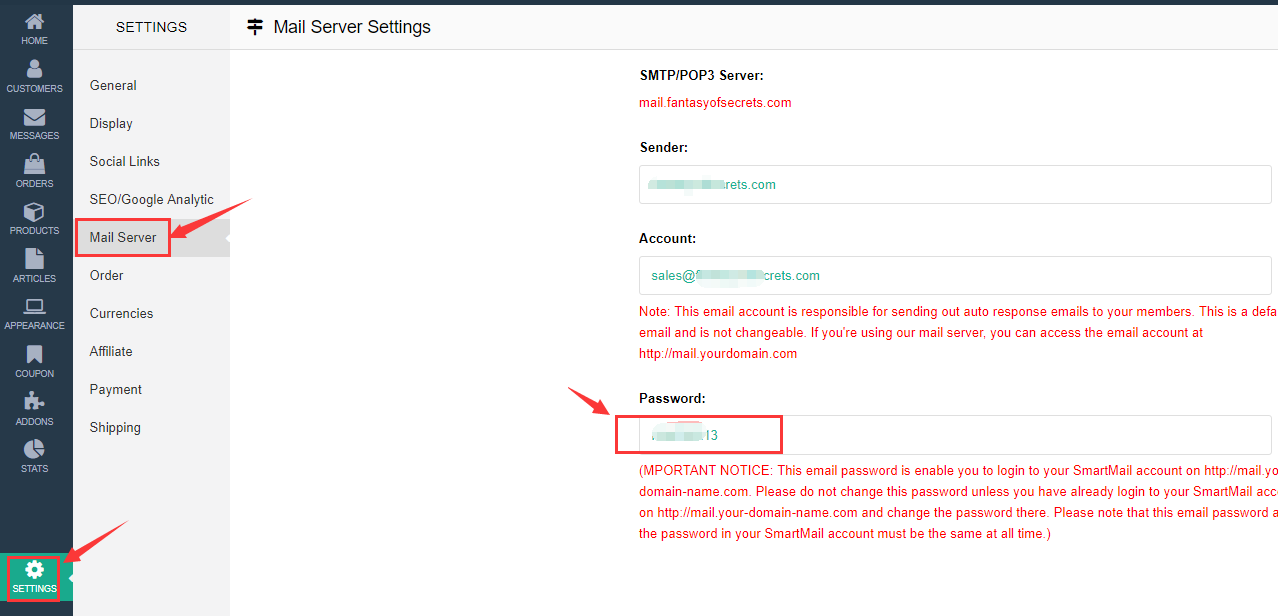Open Addons puzzle piece icon
1278x616 pixels.
(x=34, y=402)
